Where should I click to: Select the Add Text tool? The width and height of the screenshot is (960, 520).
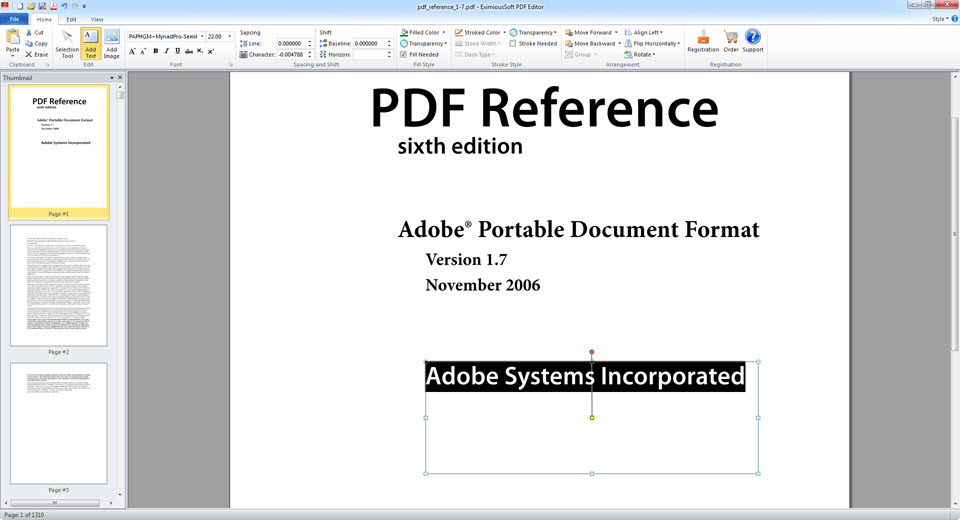[x=90, y=44]
